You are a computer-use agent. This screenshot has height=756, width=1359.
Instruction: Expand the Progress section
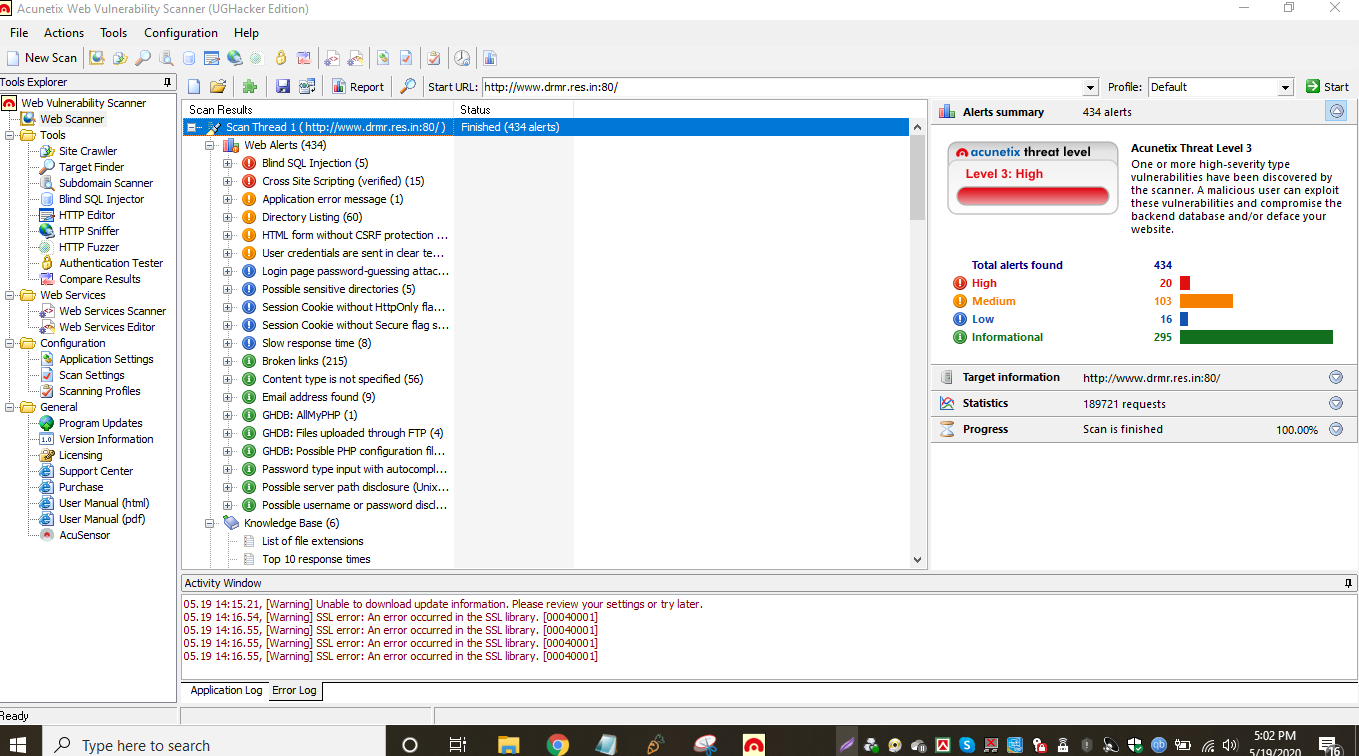[1335, 429]
